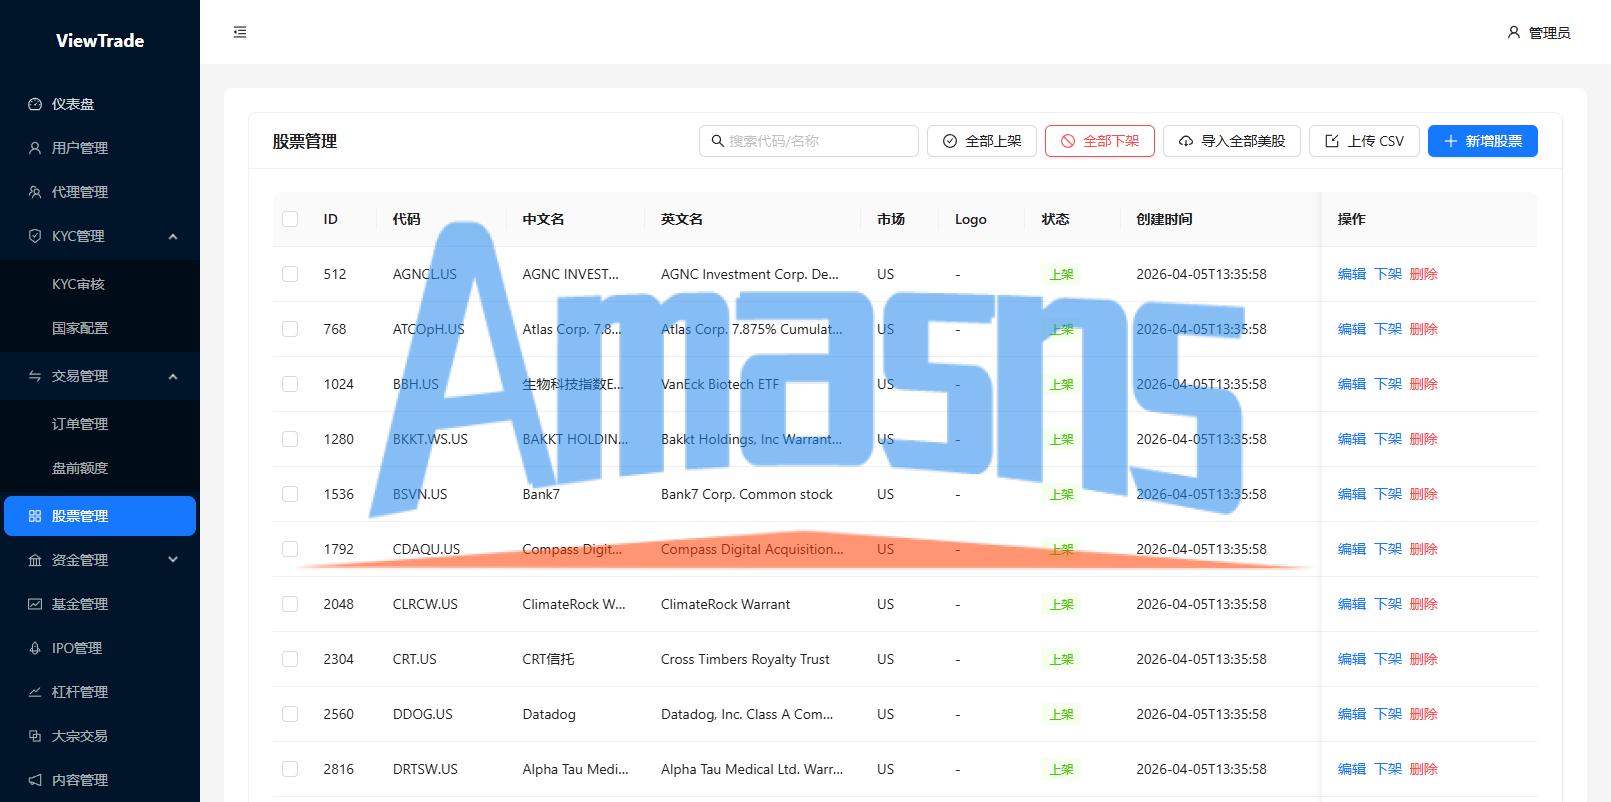
Task: Open the 国家配置 menu item
Action: (100, 328)
